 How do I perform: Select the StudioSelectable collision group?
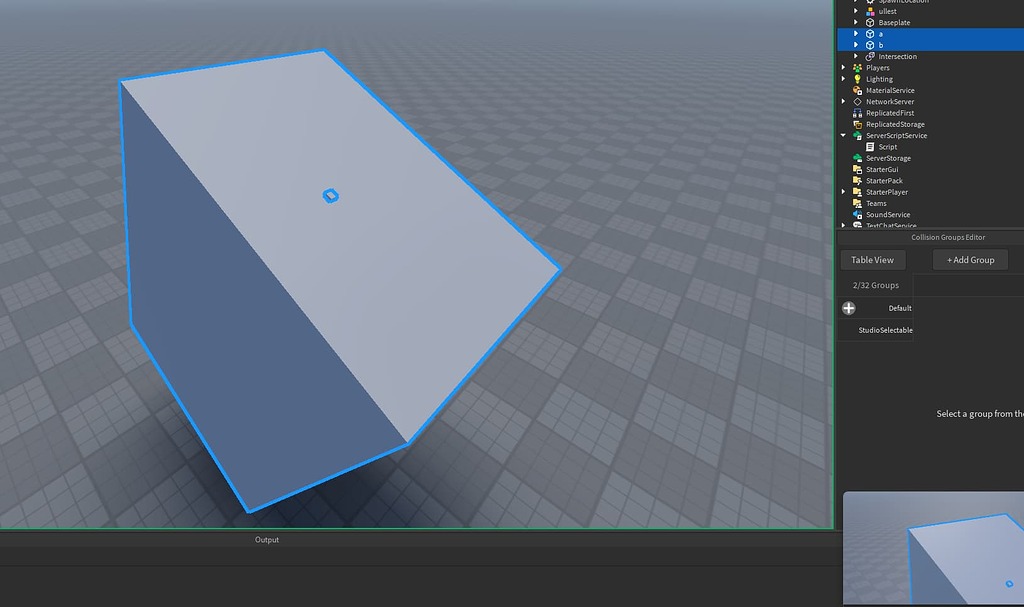(x=886, y=330)
